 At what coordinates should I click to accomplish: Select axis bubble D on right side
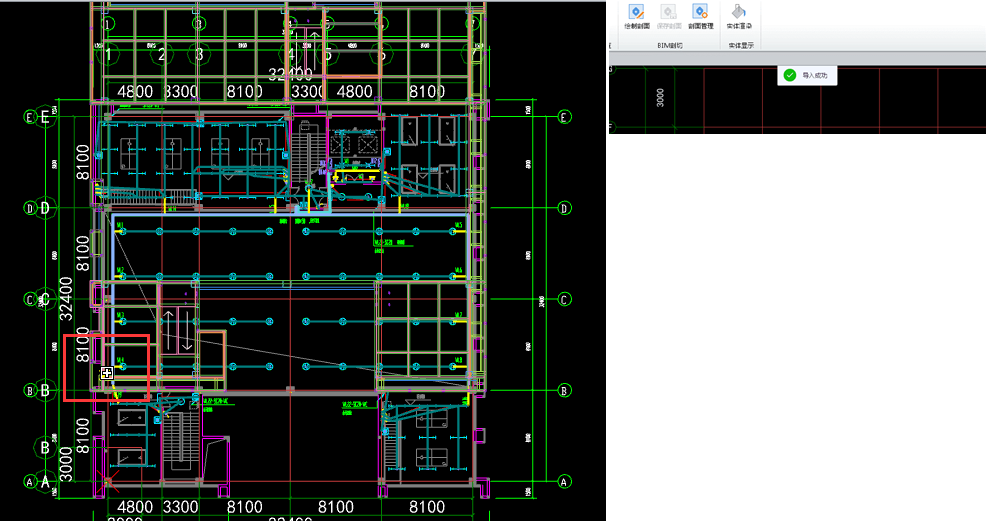(x=565, y=208)
